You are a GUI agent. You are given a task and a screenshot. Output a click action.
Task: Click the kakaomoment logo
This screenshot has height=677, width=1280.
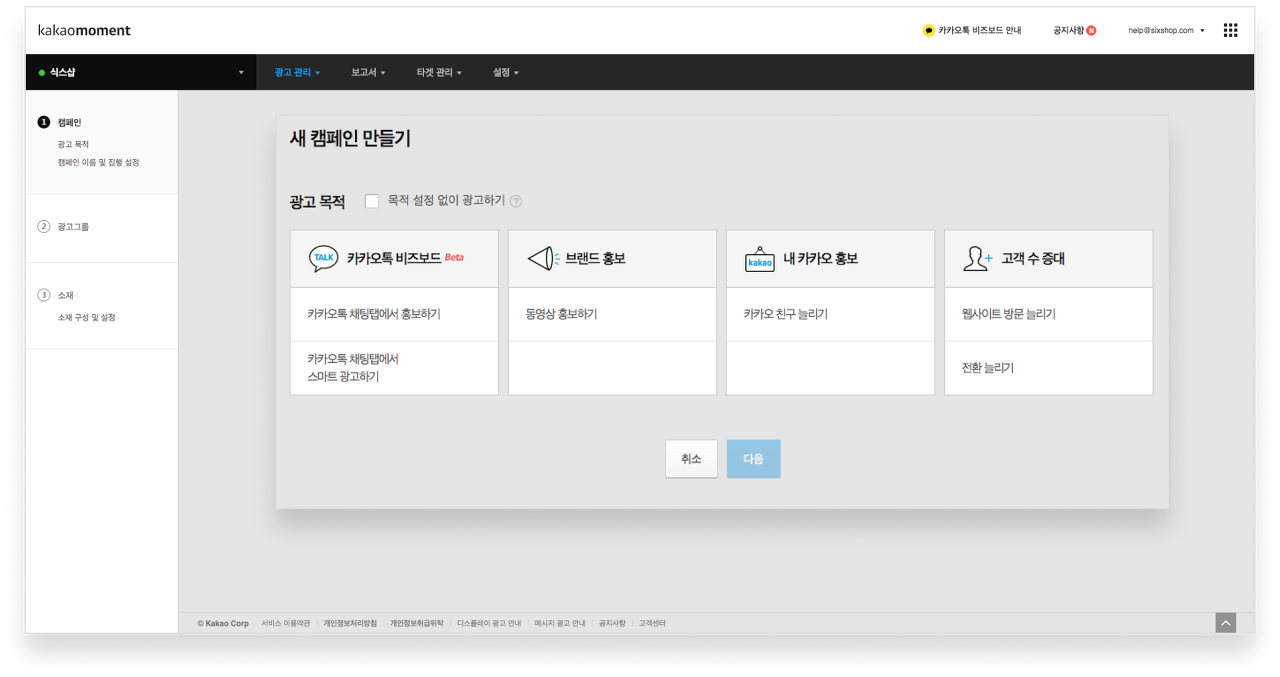coord(84,30)
